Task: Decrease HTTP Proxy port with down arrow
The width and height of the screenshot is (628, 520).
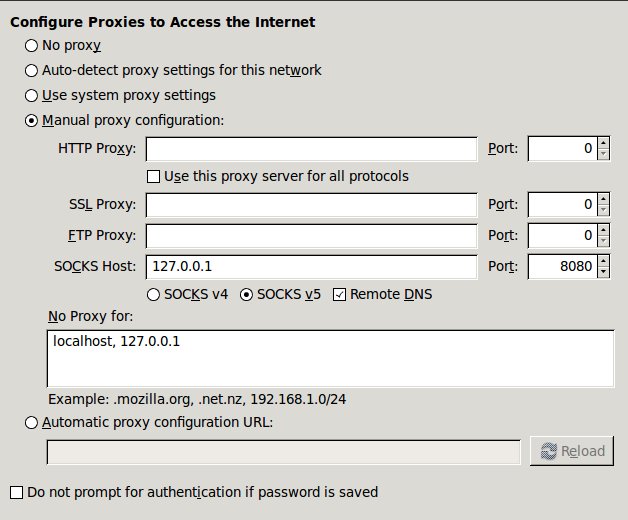Action: click(603, 155)
